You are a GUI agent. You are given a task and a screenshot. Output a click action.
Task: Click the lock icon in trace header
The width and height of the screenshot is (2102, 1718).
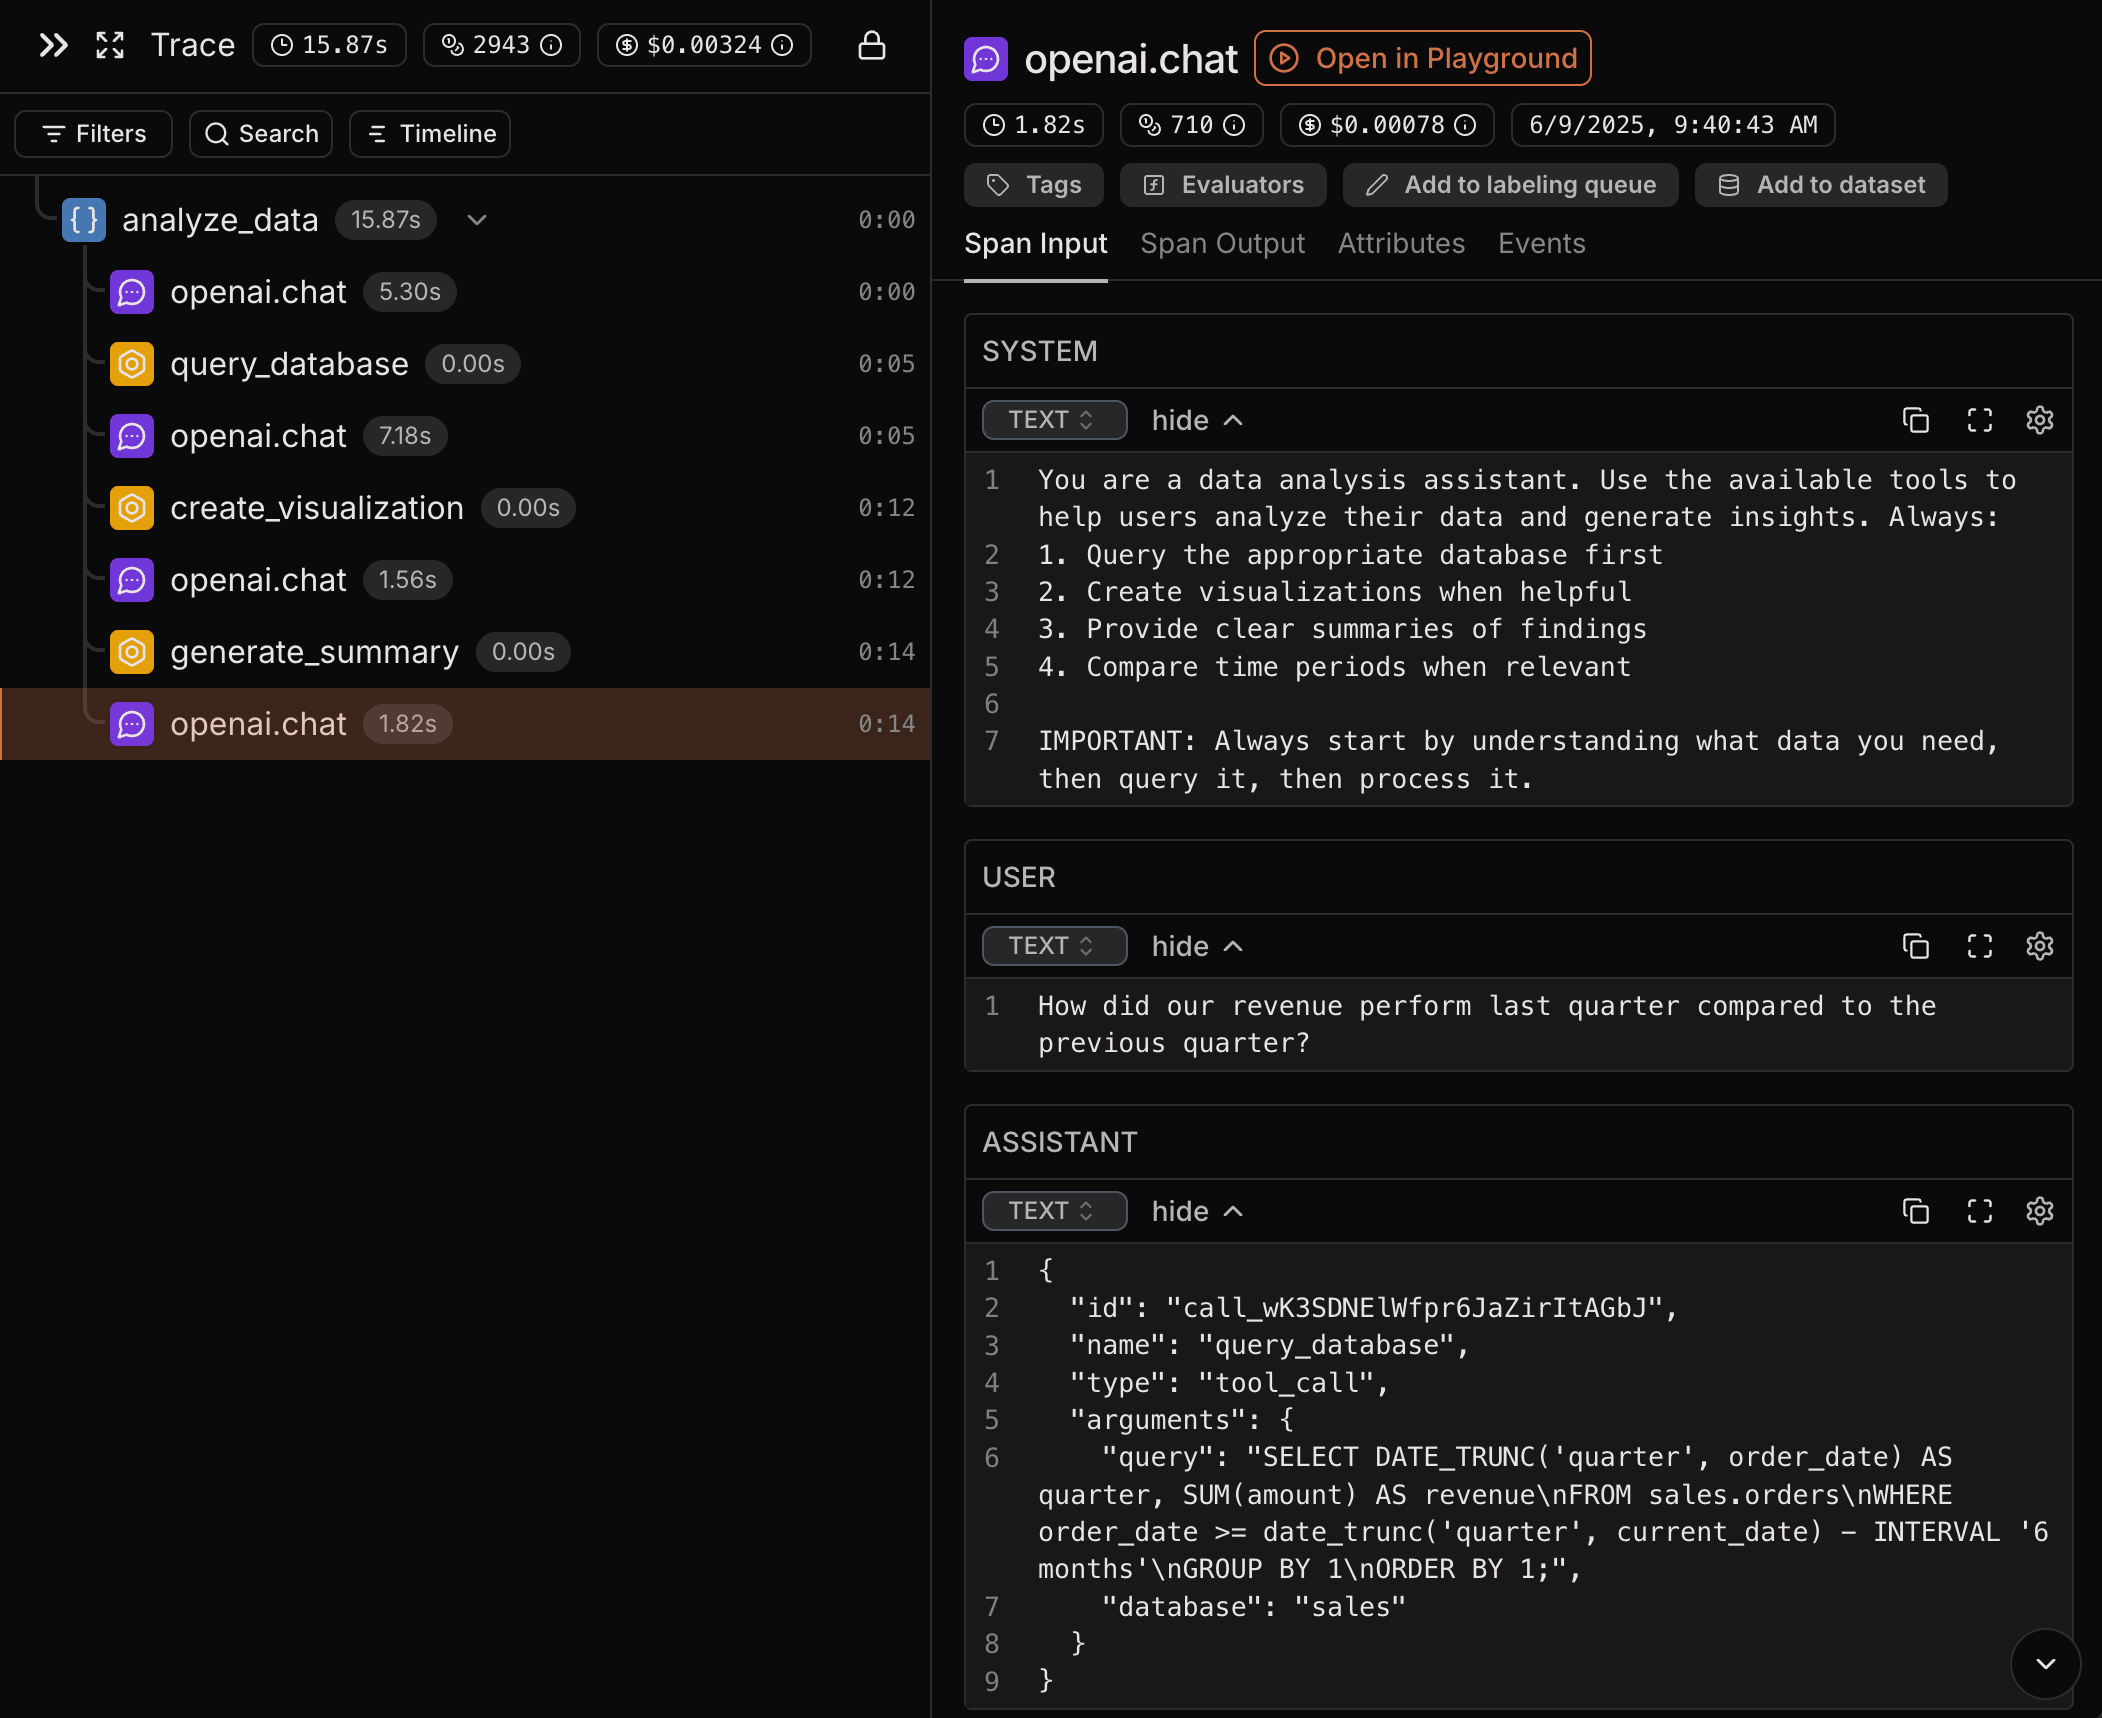point(872,45)
